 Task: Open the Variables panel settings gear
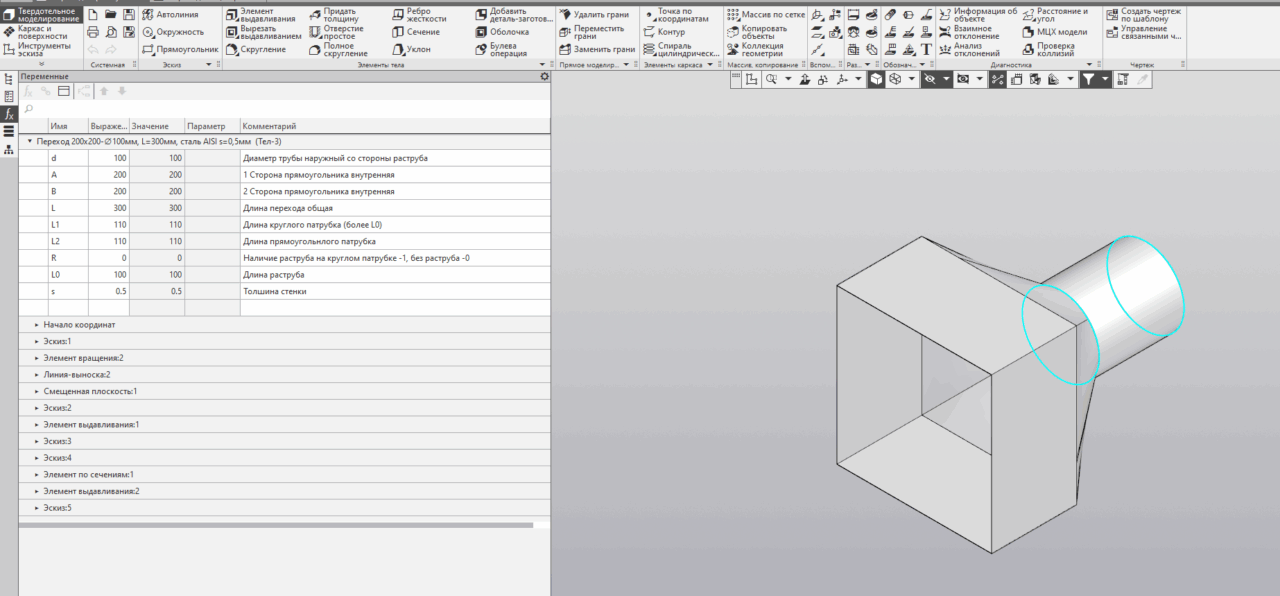click(544, 76)
